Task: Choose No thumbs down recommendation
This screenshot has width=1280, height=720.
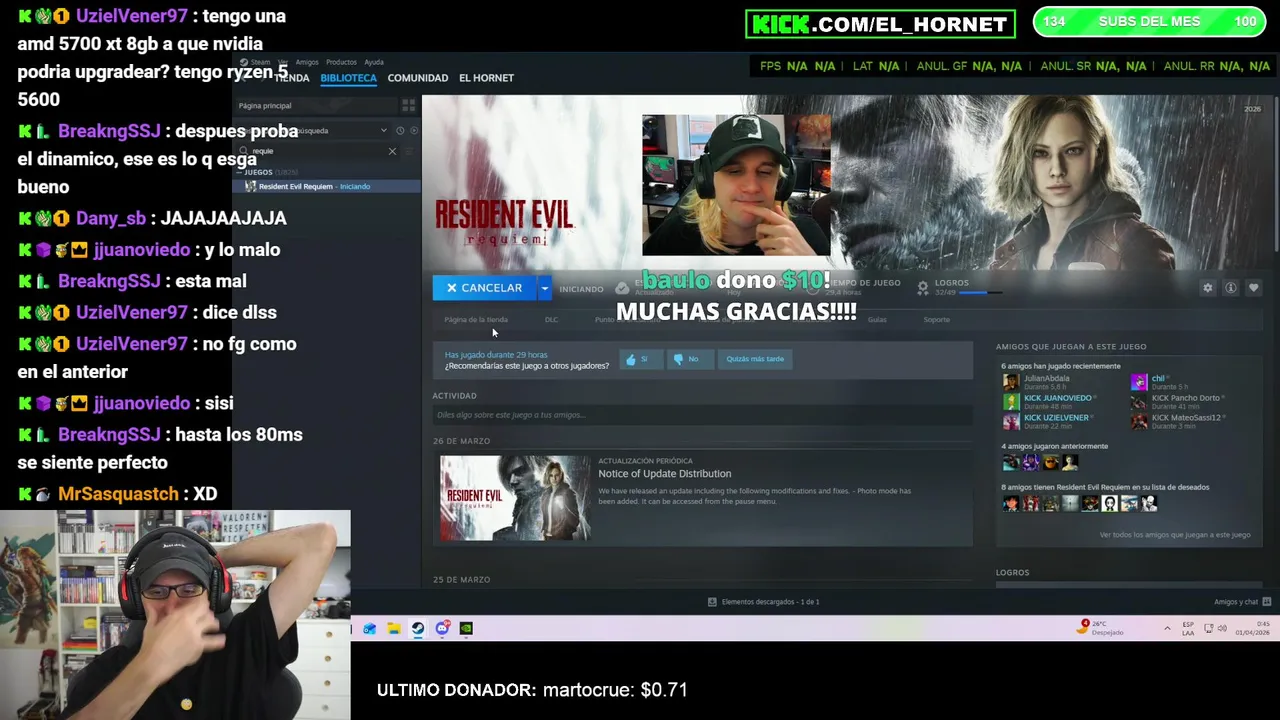Action: tap(690, 359)
